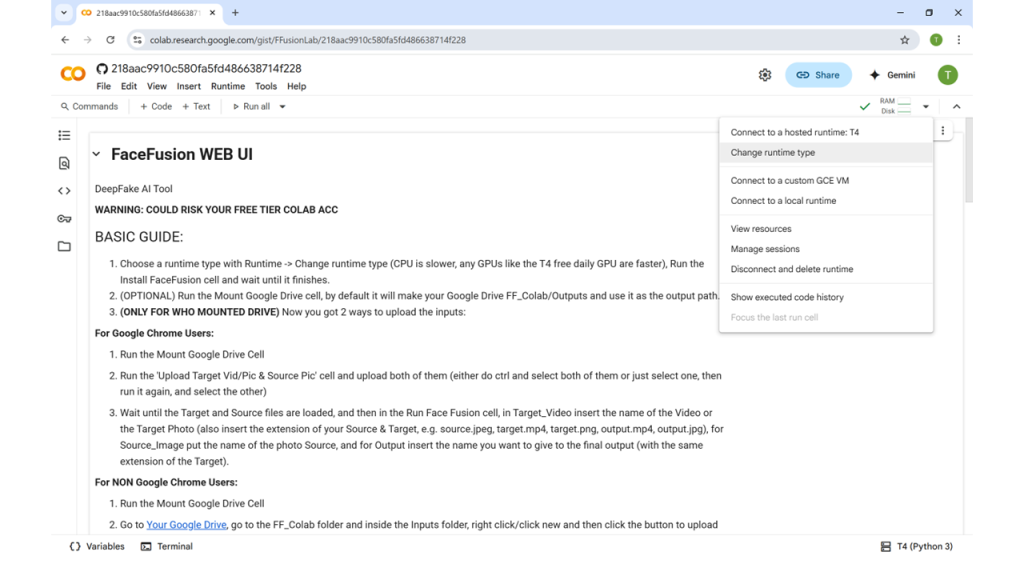
Task: Select Connect to a local runtime
Action: (x=826, y=200)
